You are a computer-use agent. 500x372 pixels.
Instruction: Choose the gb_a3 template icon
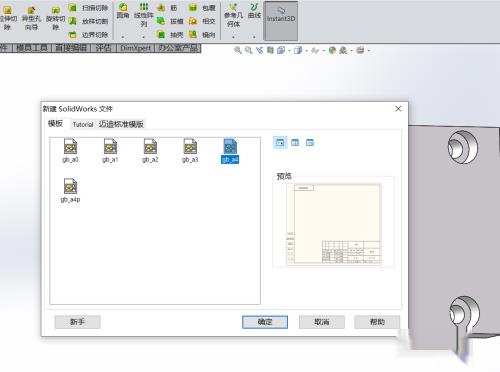(x=190, y=150)
